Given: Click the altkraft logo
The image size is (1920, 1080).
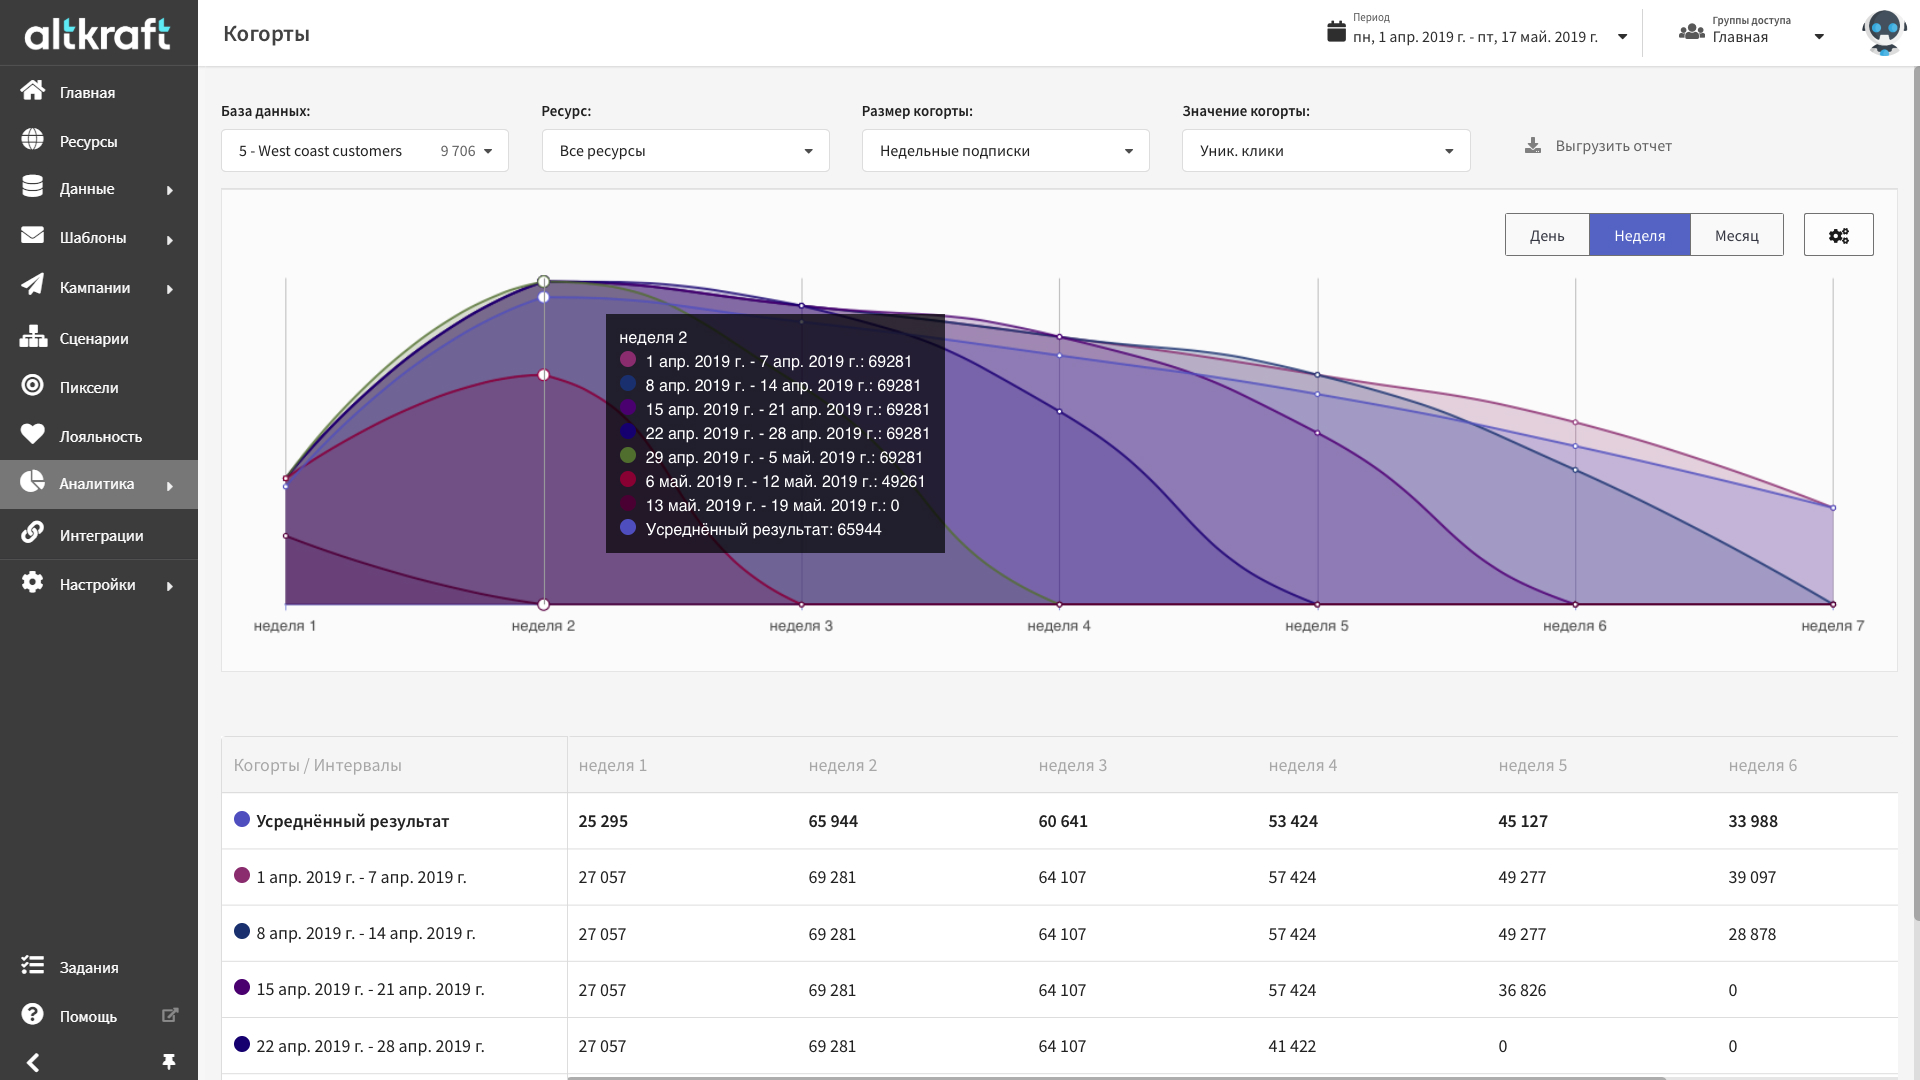Looking at the screenshot, I should point(97,33).
